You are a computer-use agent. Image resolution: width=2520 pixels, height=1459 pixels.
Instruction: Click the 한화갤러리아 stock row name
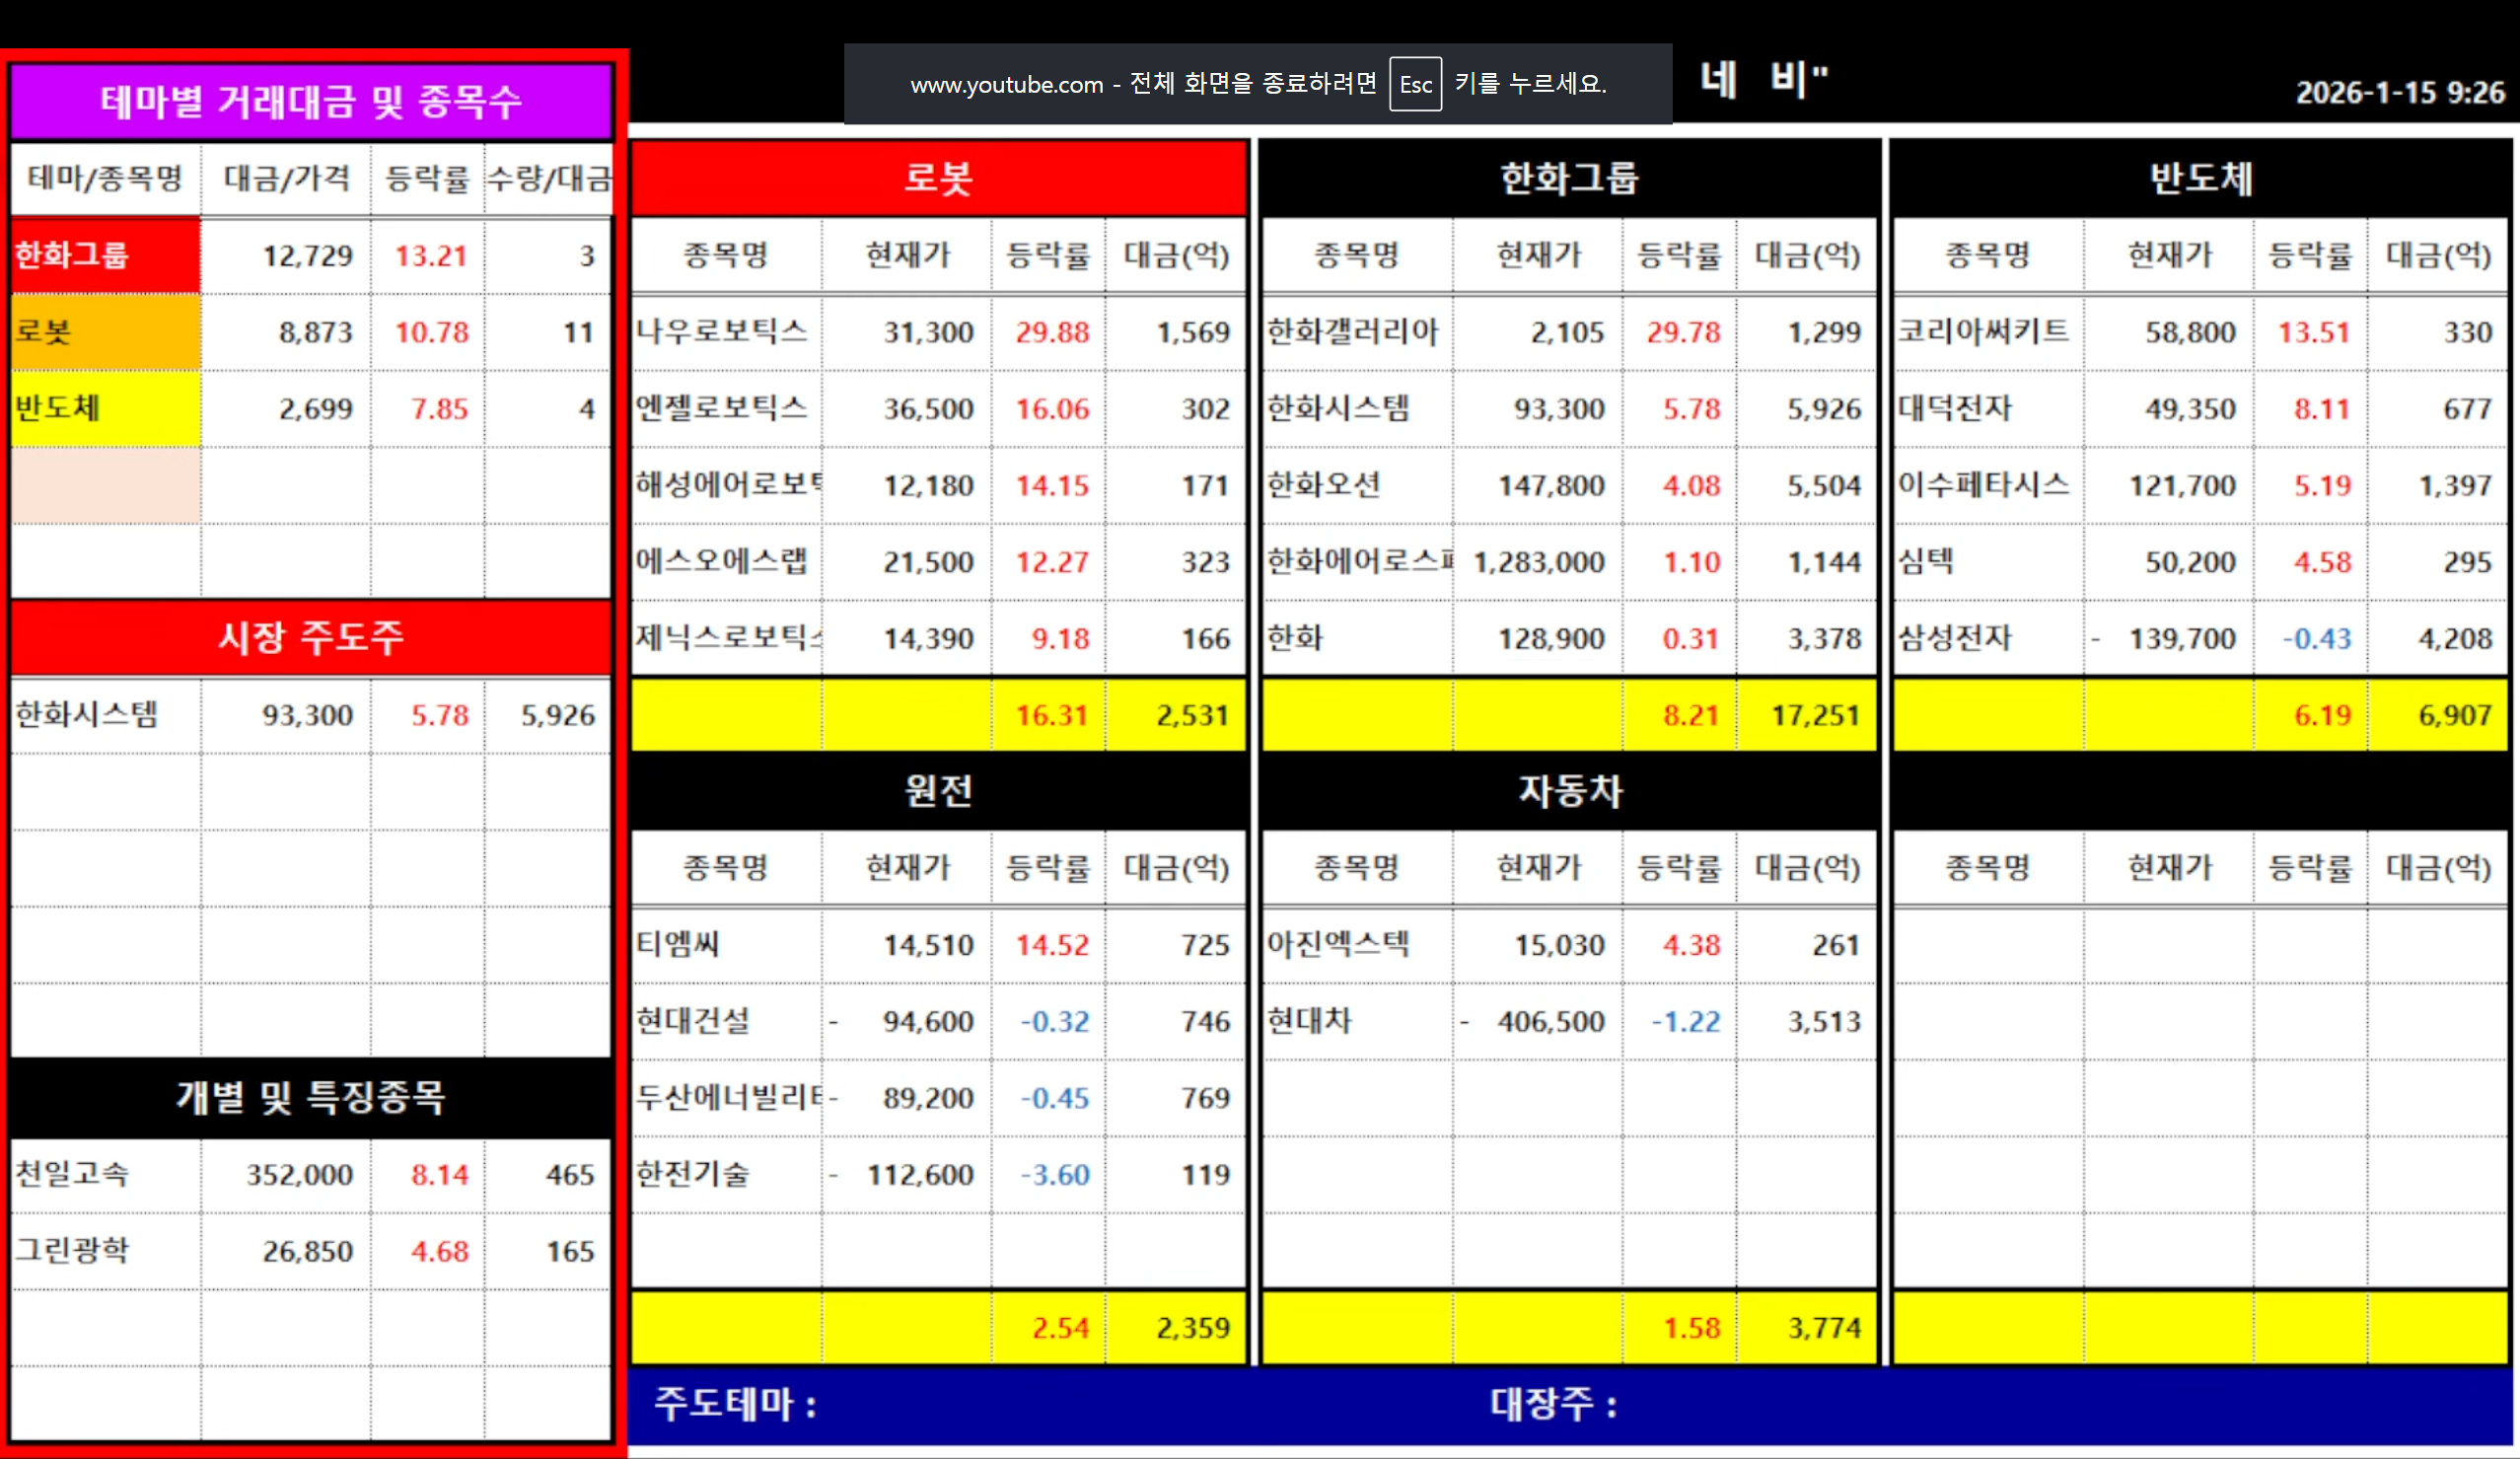pos(1353,332)
